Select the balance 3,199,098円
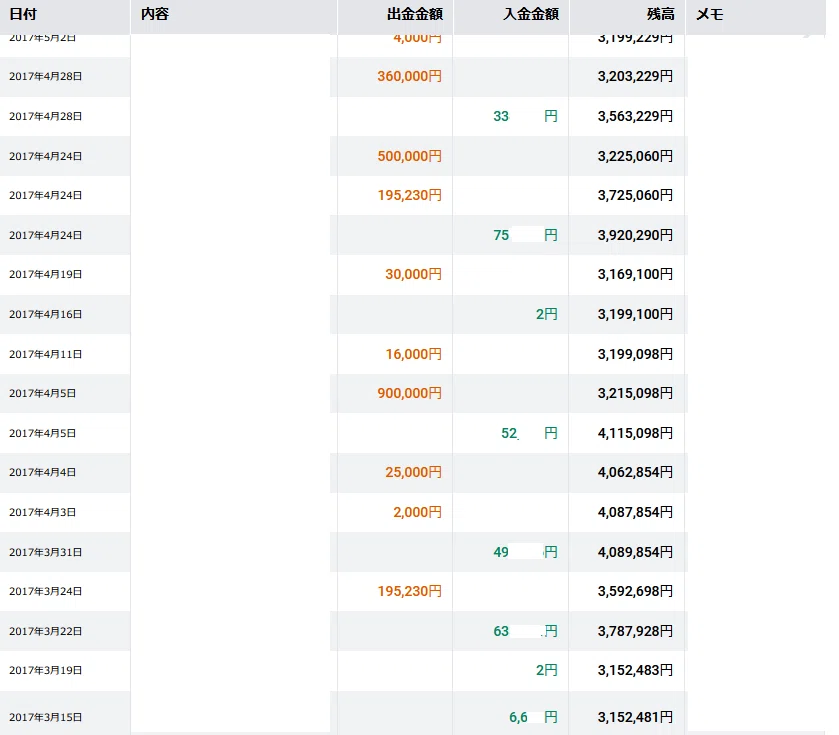This screenshot has width=839, height=735. pyautogui.click(x=635, y=354)
